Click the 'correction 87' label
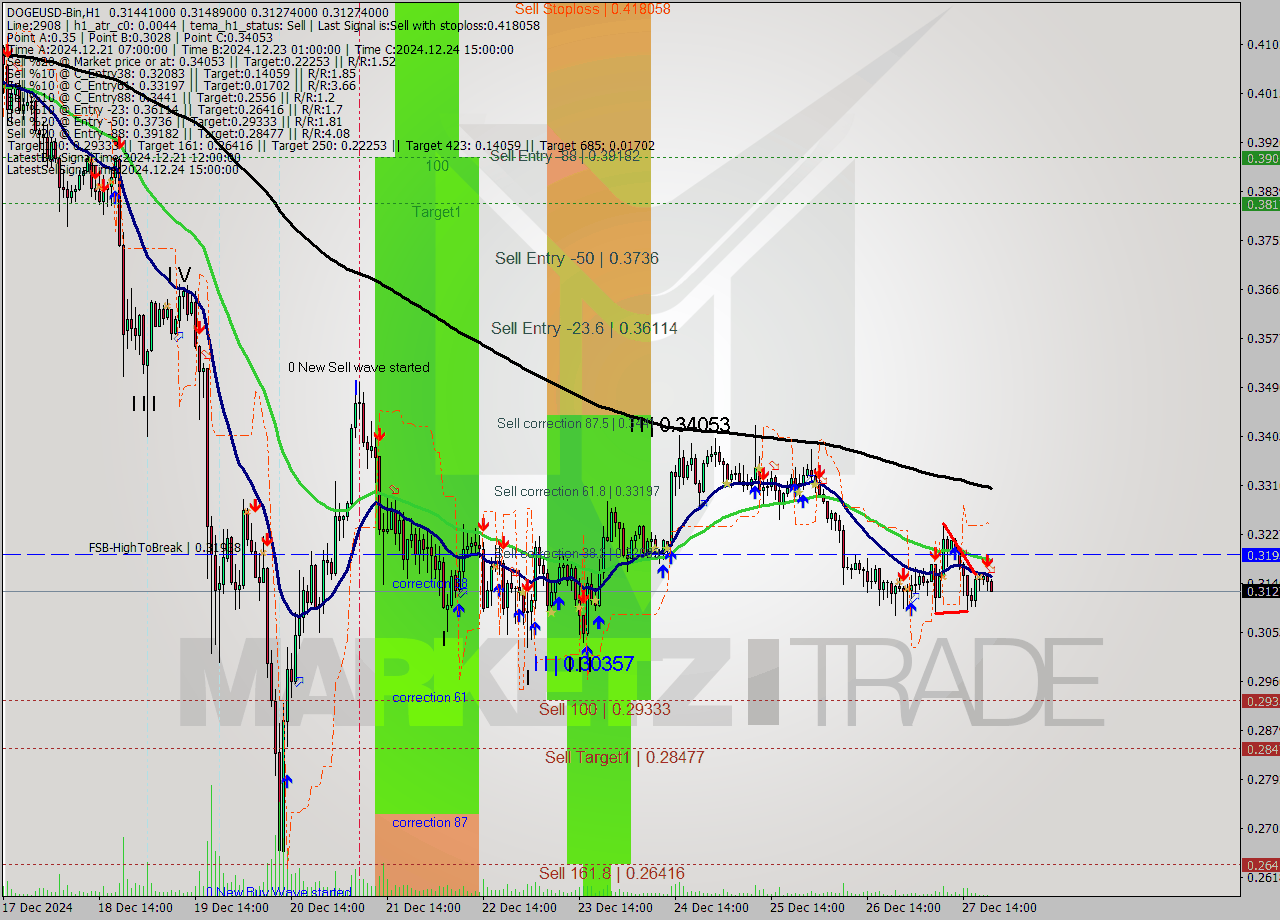This screenshot has height=920, width=1280. (429, 823)
